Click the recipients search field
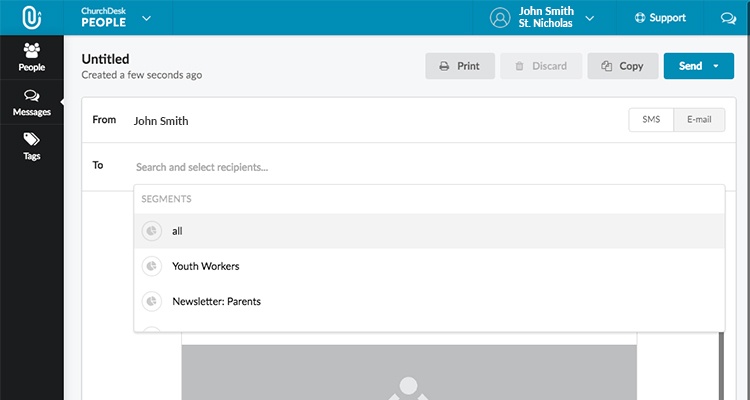Image resolution: width=750 pixels, height=400 pixels. tap(429, 167)
